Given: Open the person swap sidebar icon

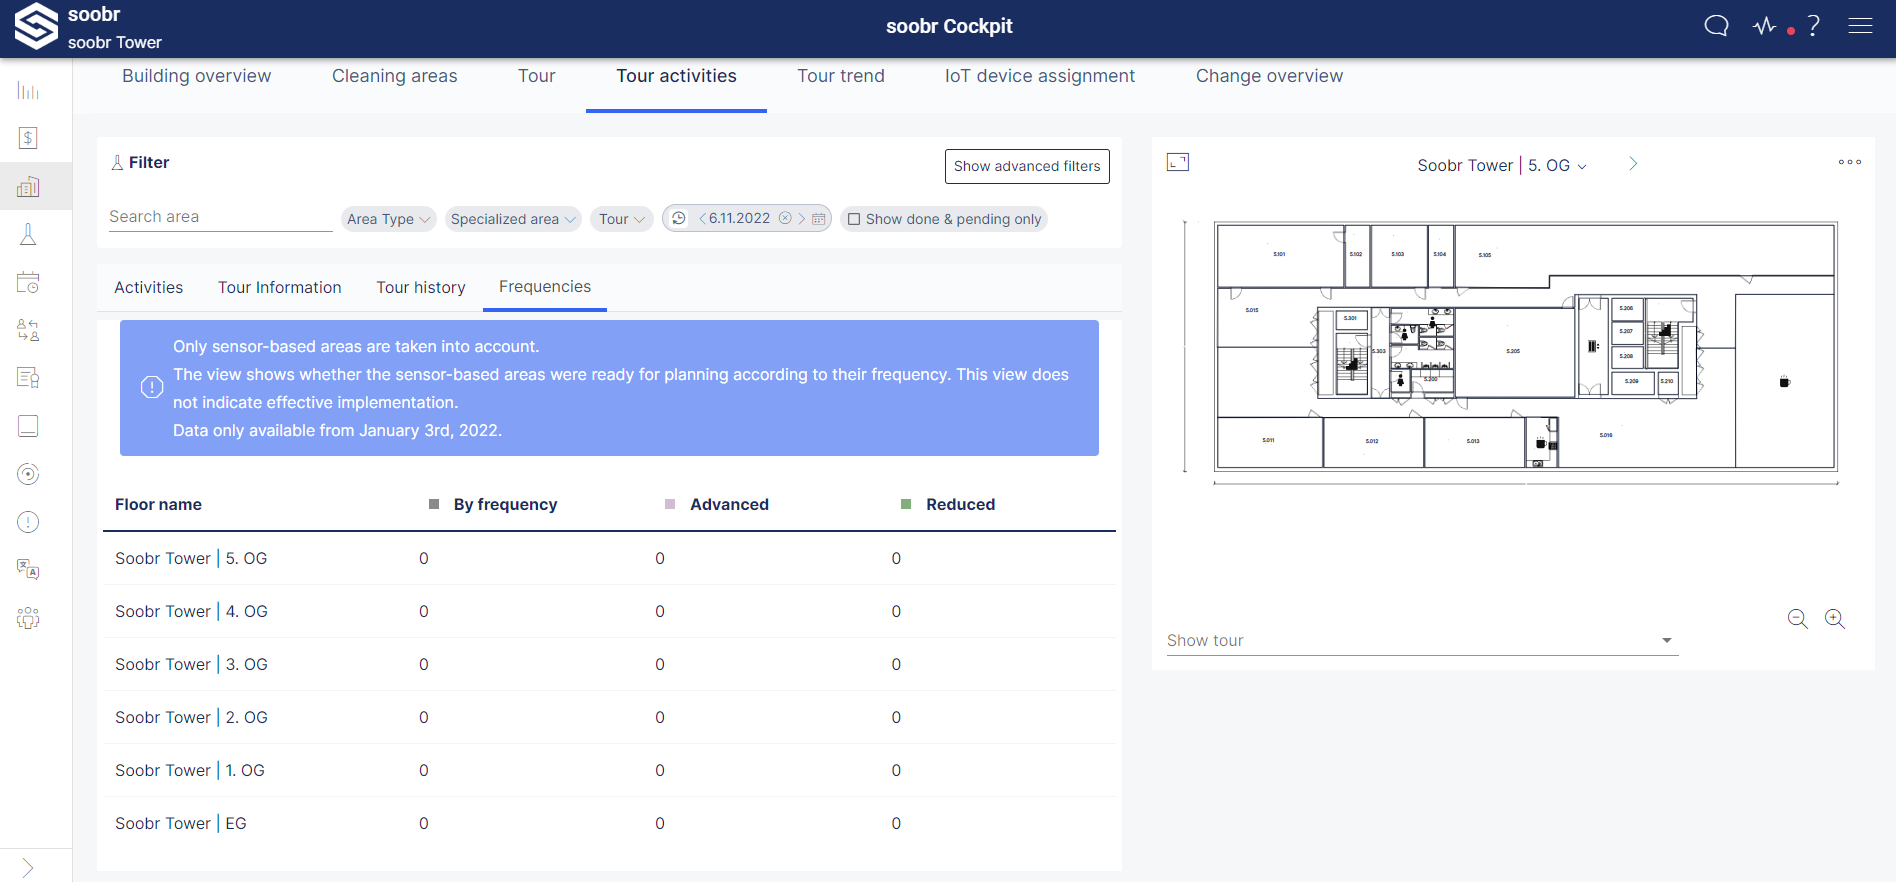Looking at the screenshot, I should coord(28,330).
